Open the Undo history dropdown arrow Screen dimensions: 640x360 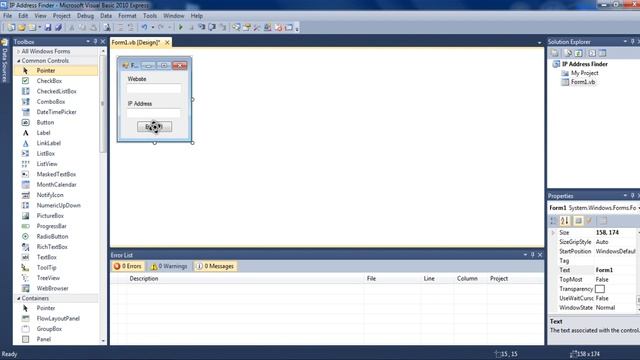(x=153, y=28)
